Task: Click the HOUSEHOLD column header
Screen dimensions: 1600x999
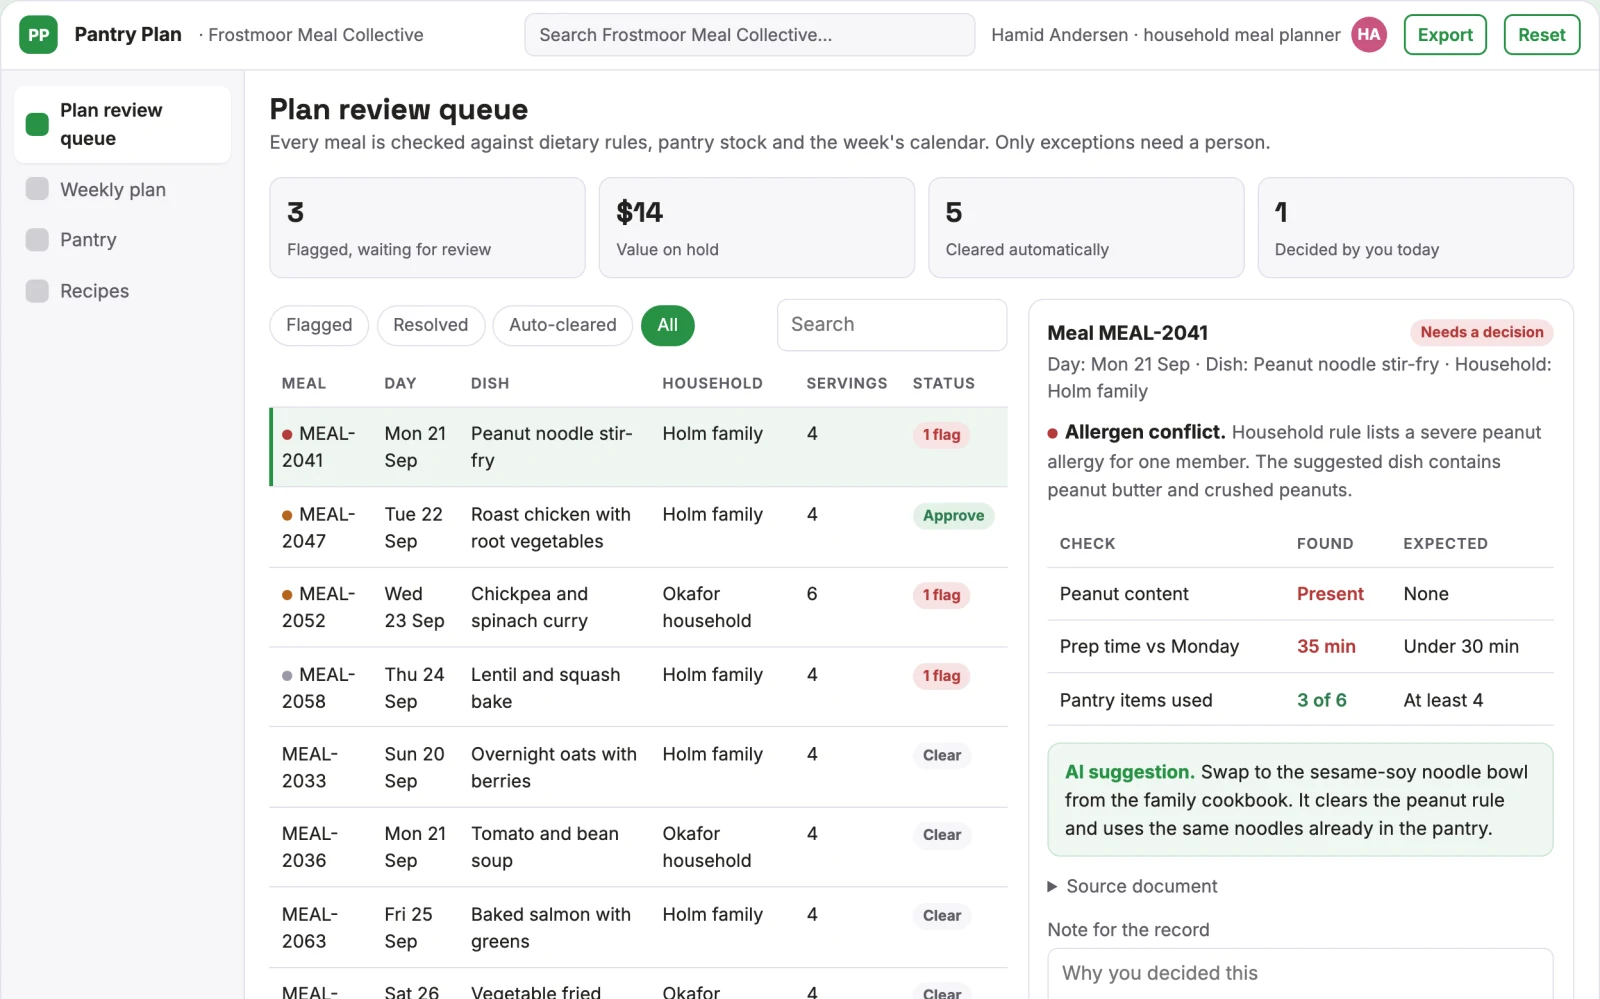Action: coord(713,383)
